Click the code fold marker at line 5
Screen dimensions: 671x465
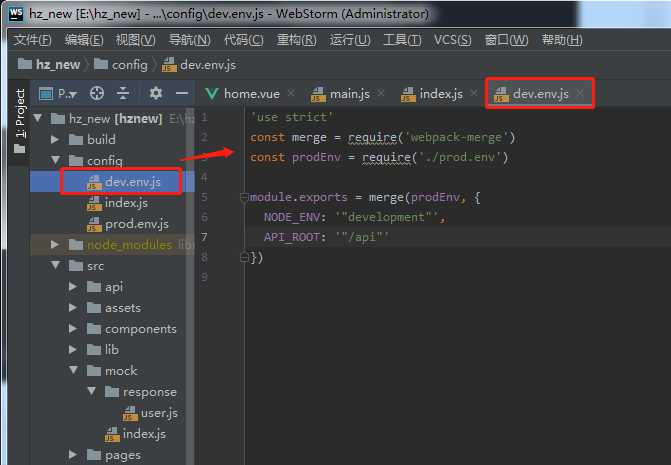tap(244, 197)
